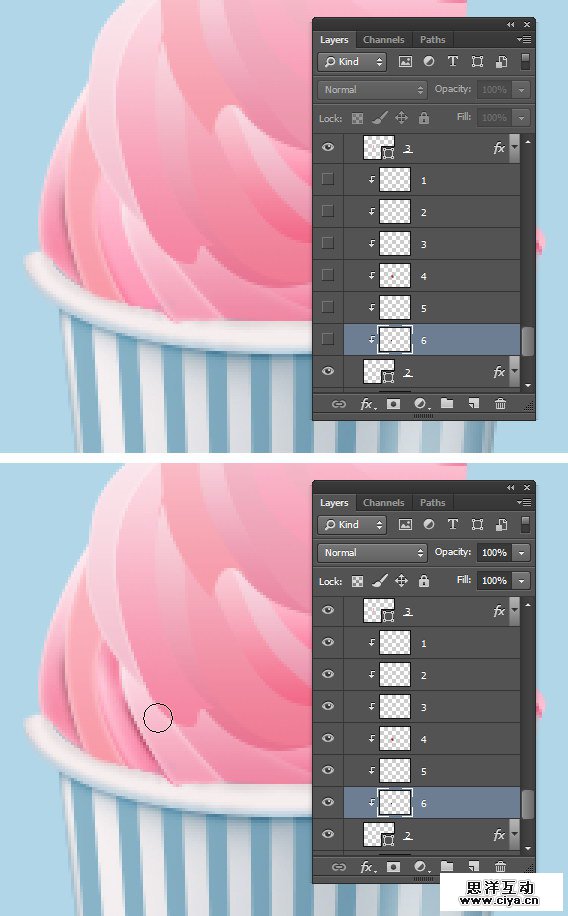Screen dimensions: 568x916
Task: Hide layer 5 in lower panel
Action: pyautogui.click(x=328, y=769)
